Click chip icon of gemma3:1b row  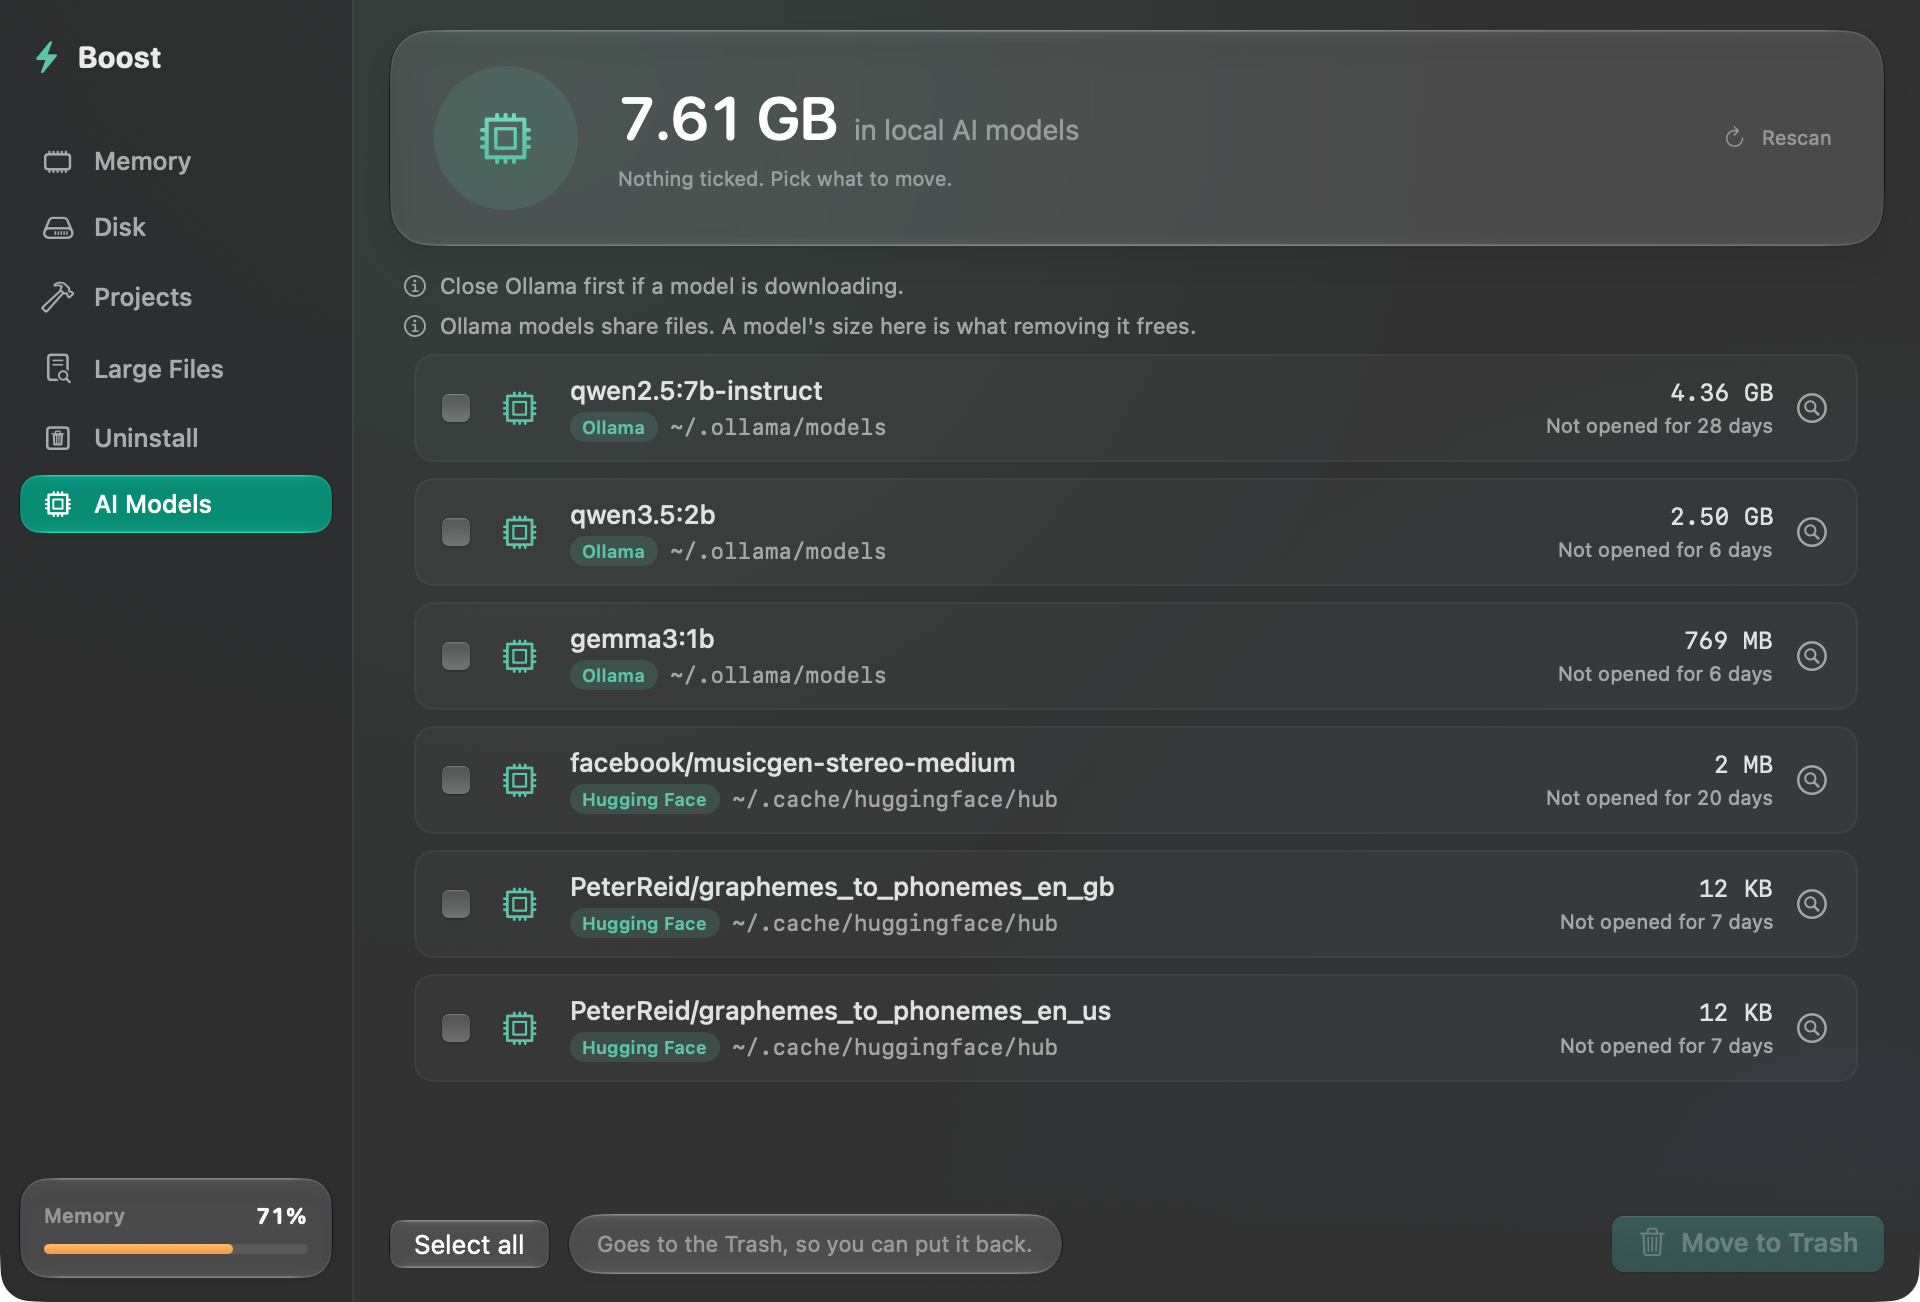[x=520, y=656]
